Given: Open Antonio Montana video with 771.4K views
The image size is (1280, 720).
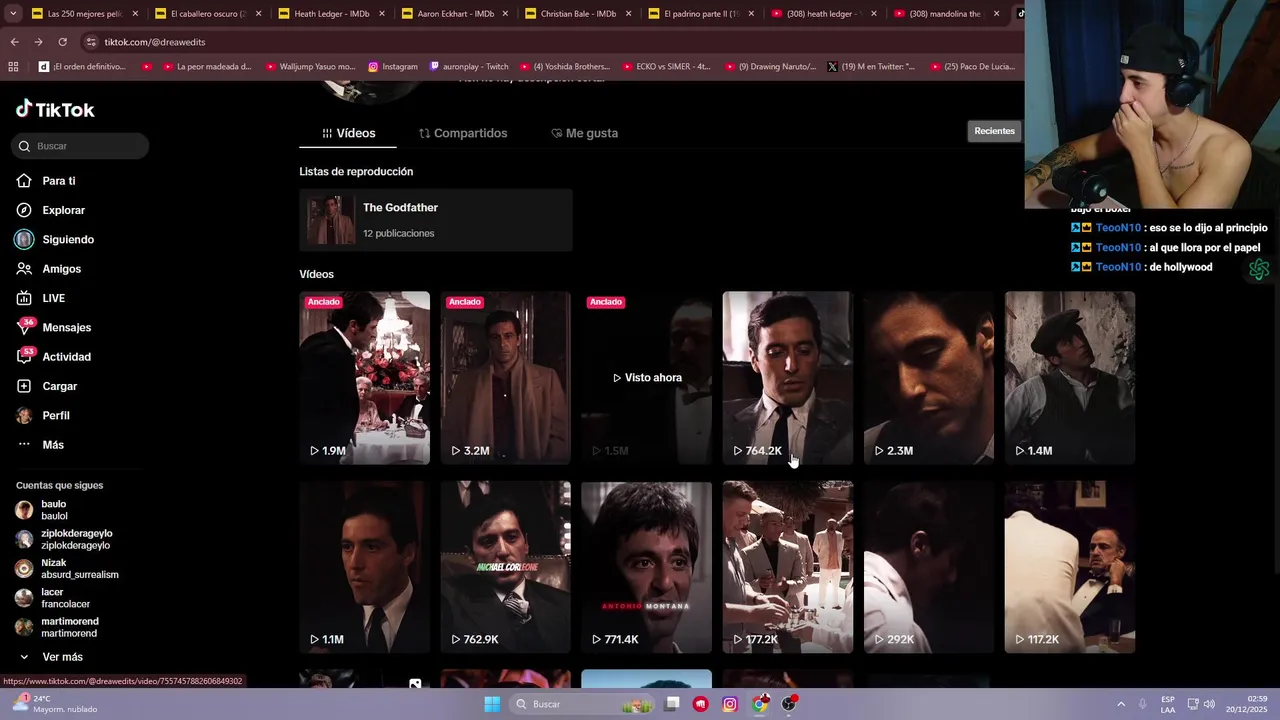Looking at the screenshot, I should (x=647, y=567).
